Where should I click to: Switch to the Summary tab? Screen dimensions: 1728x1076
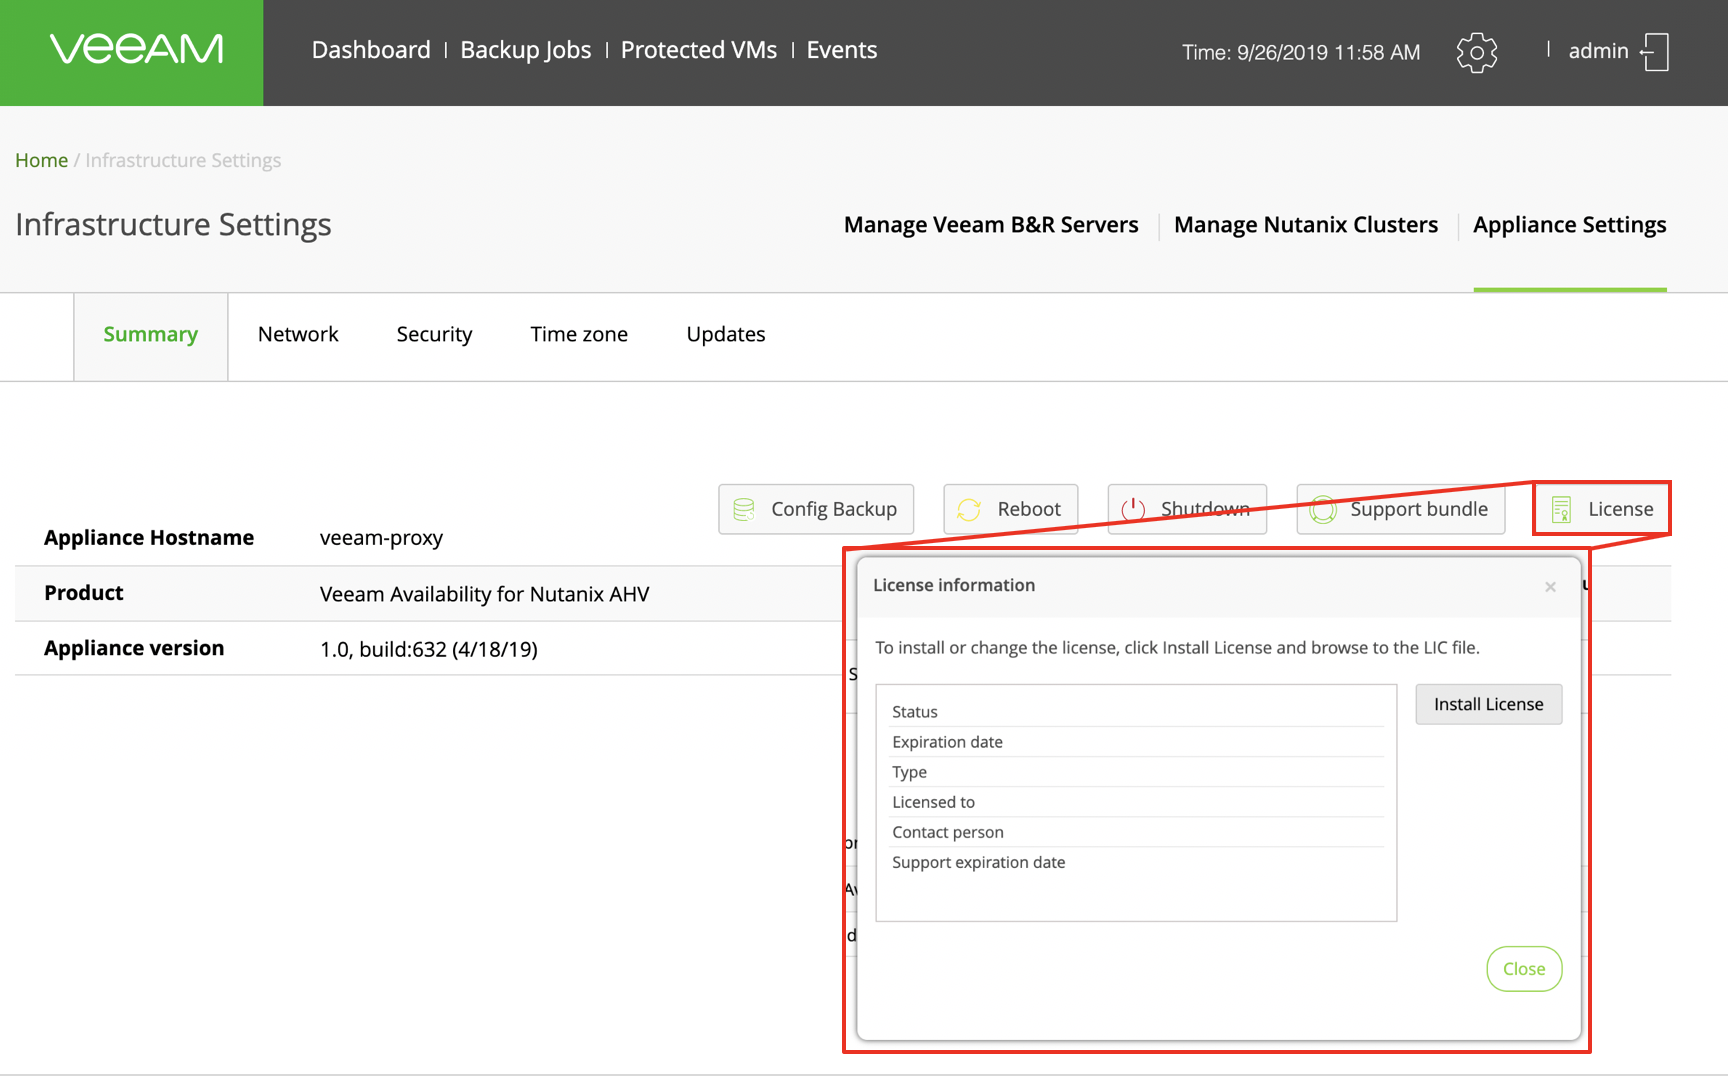pyautogui.click(x=150, y=335)
